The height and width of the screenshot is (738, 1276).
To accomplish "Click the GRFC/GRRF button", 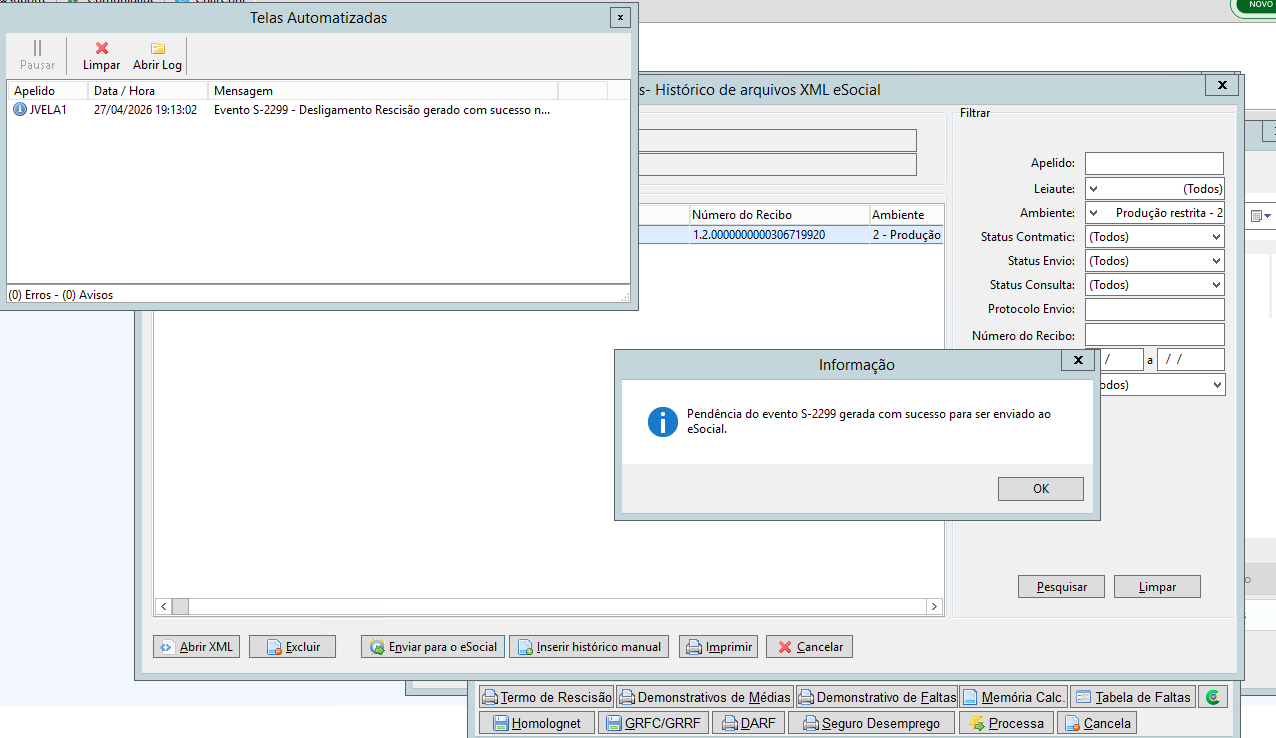I will click(x=654, y=723).
